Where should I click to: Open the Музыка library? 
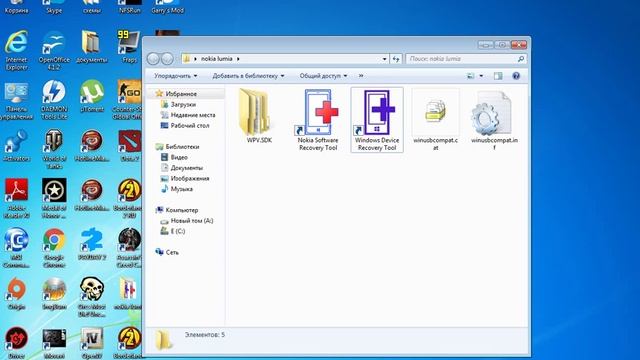click(x=182, y=189)
